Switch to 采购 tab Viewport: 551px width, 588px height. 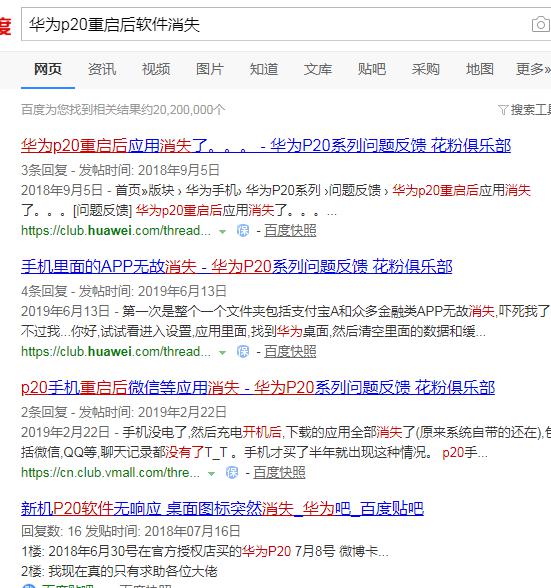426,69
